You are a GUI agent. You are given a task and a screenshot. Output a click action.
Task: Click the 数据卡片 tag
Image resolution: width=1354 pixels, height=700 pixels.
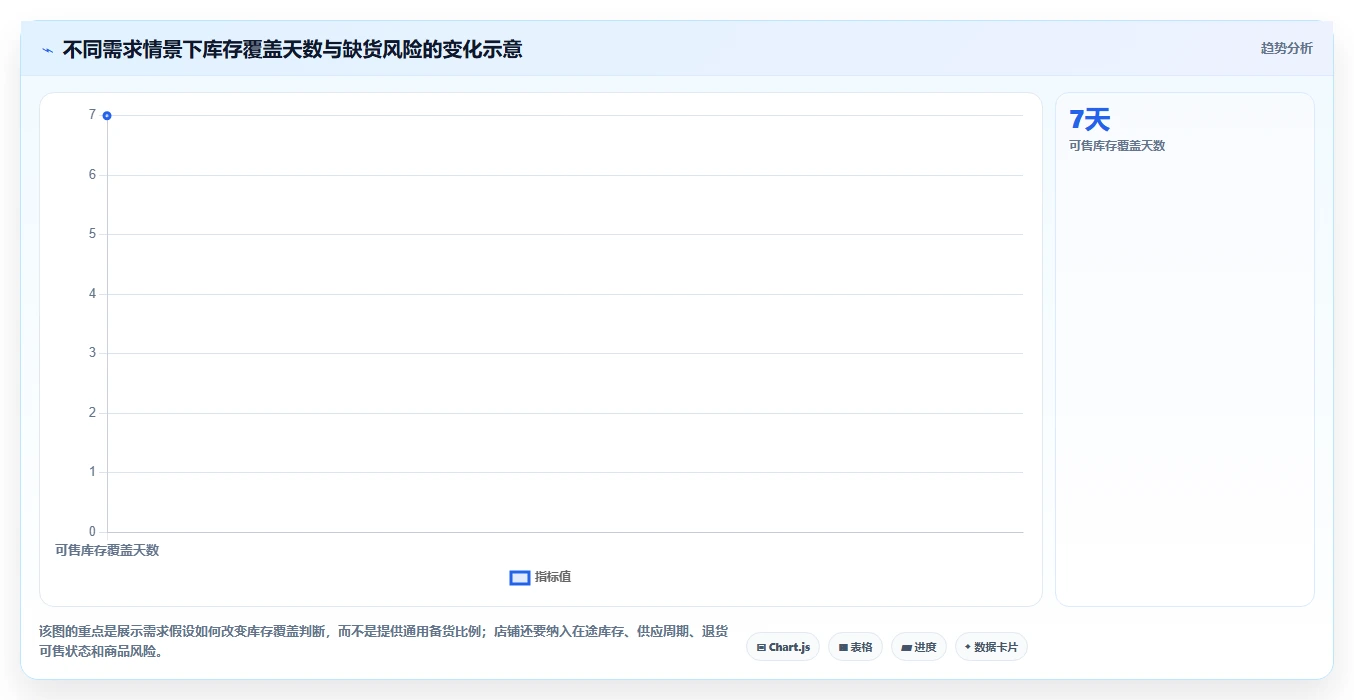click(991, 647)
